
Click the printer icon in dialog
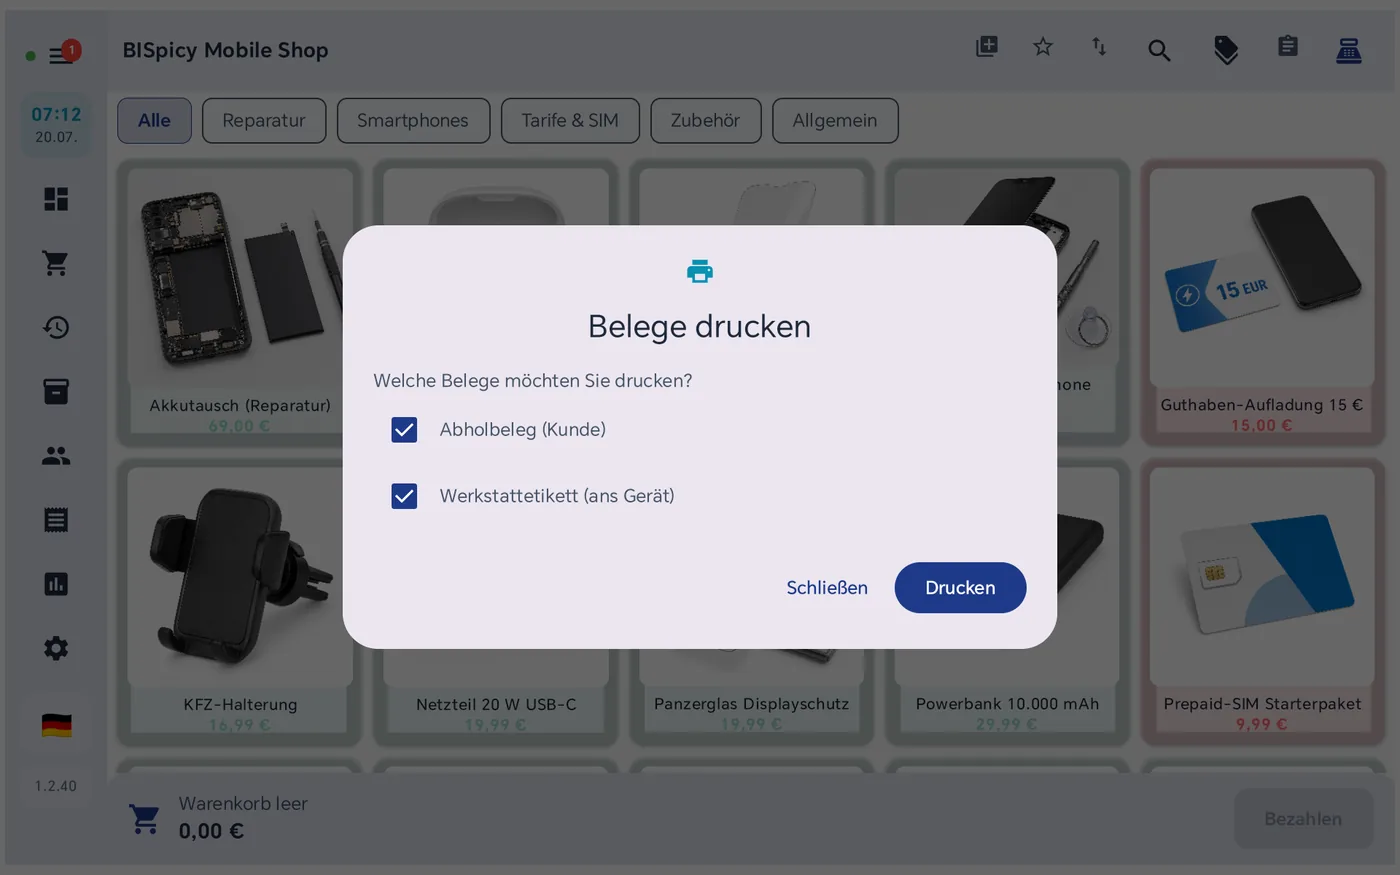[700, 271]
